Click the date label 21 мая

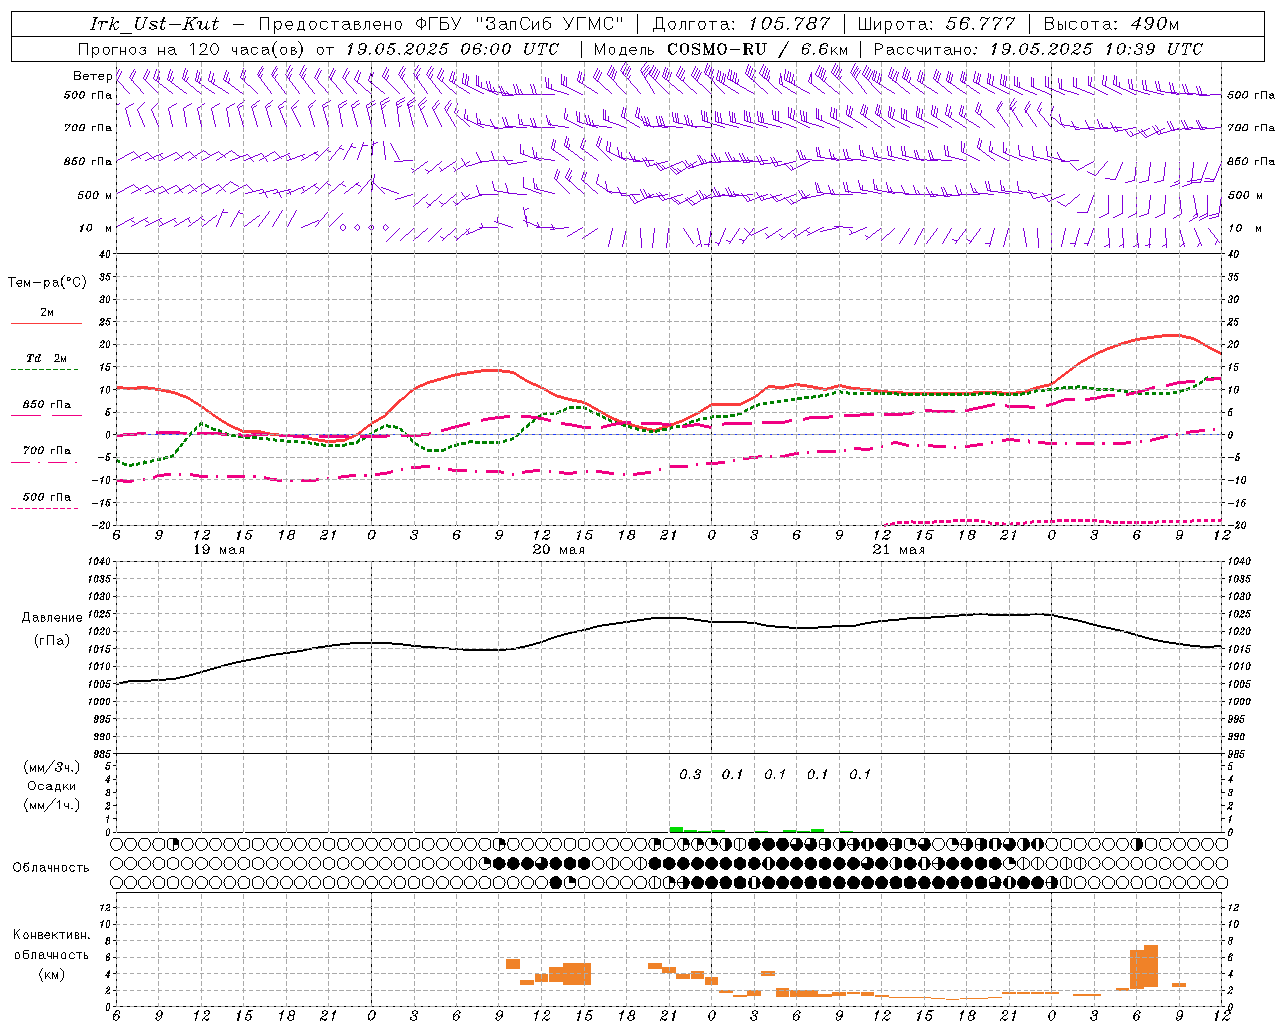pos(899,550)
